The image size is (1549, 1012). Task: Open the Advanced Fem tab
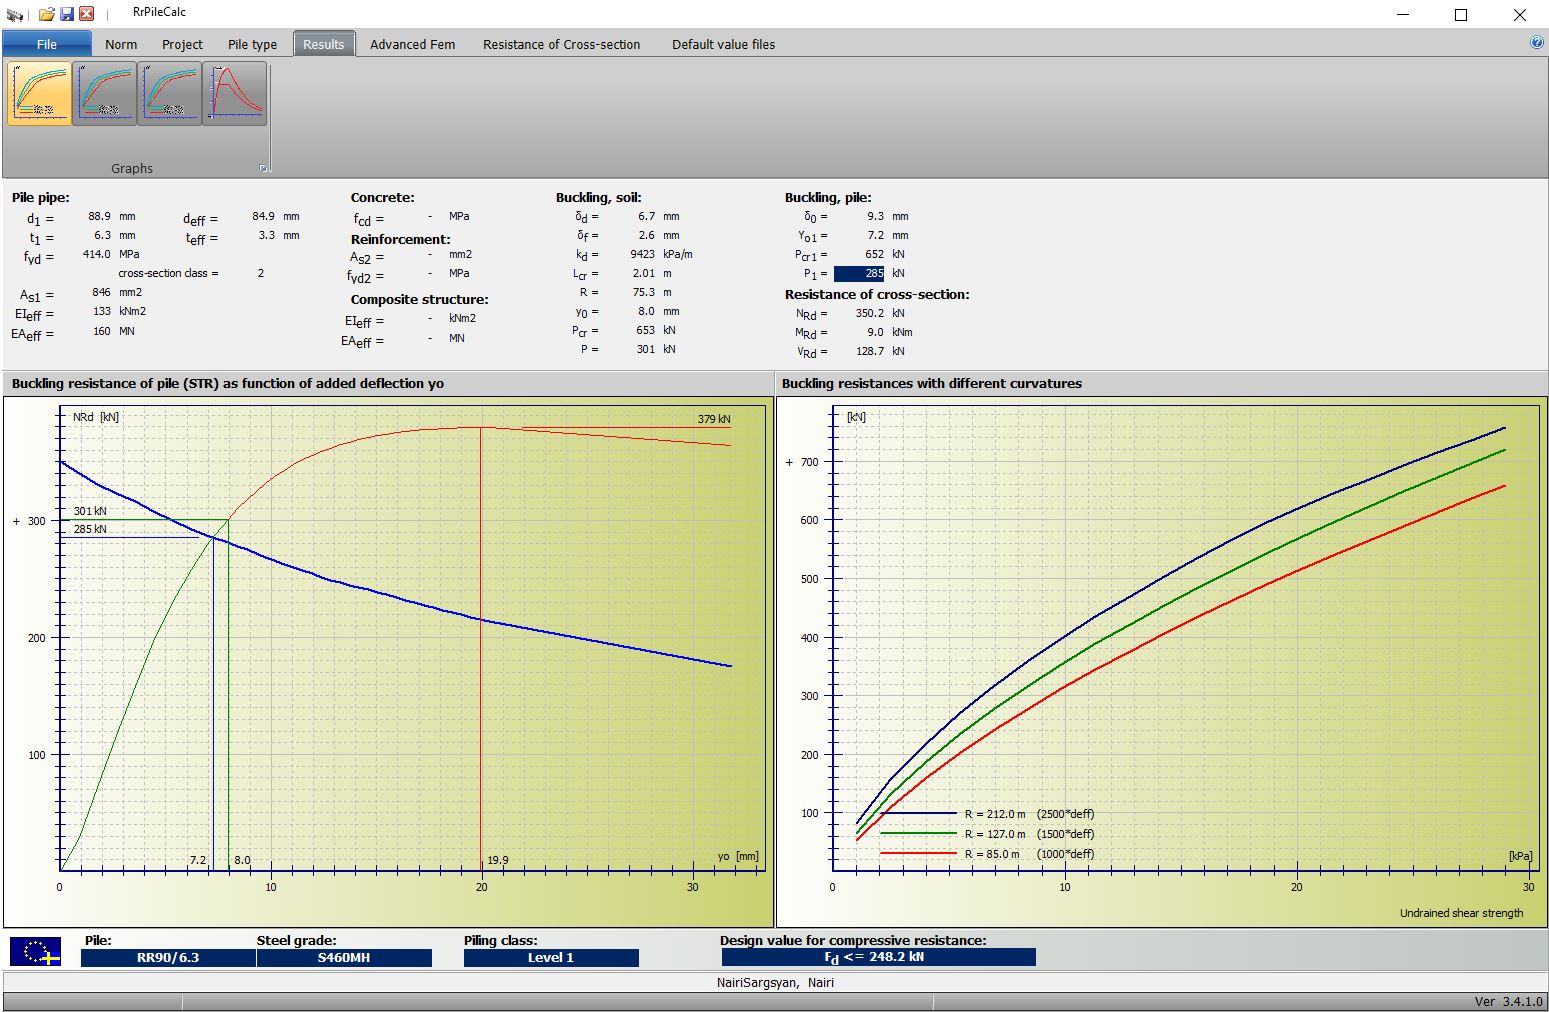412,44
